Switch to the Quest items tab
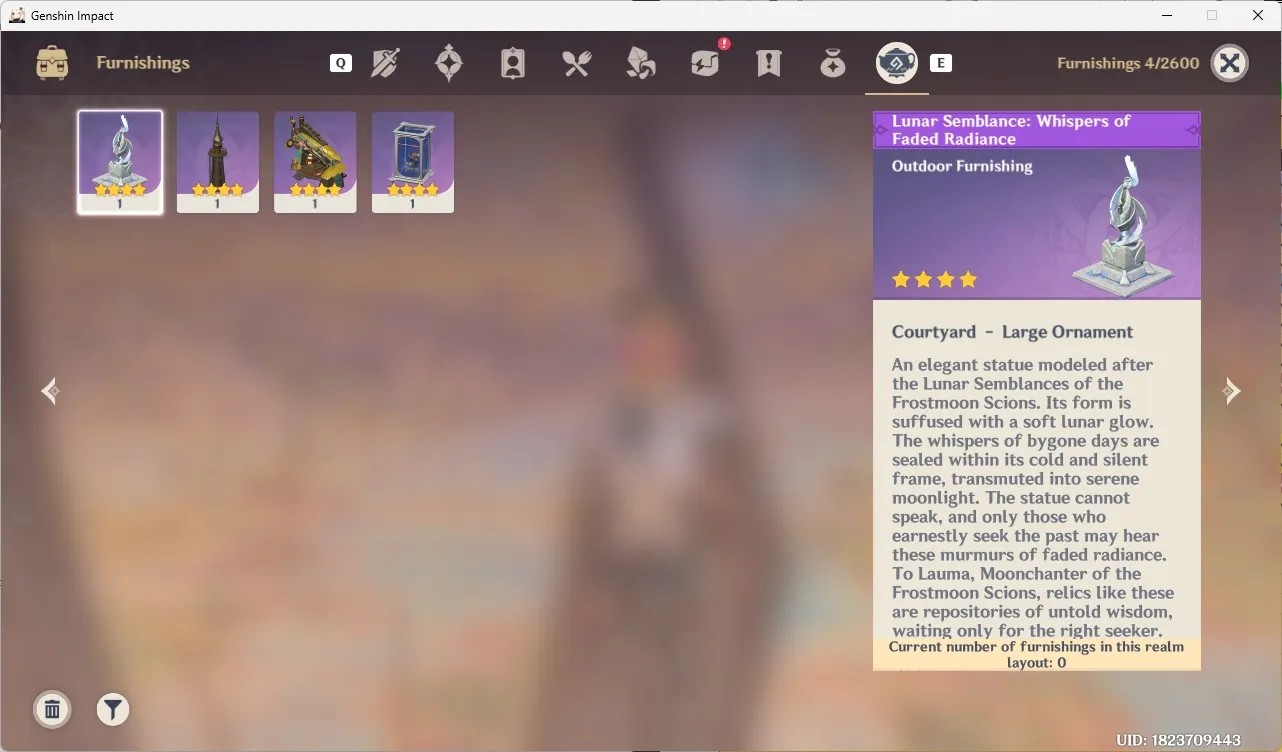The height and width of the screenshot is (752, 1282). [769, 63]
